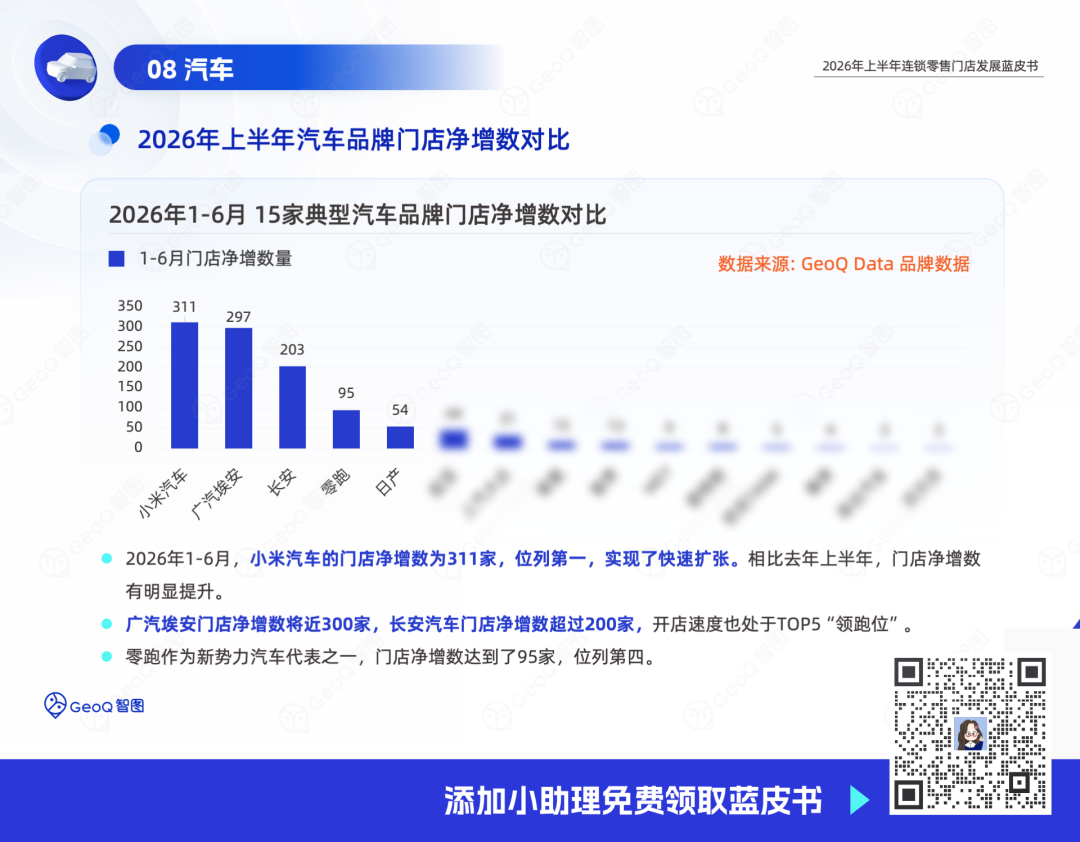Click the 数据来源: GeoQ Data 品牌数据 text
The height and width of the screenshot is (842, 1080).
point(844,264)
